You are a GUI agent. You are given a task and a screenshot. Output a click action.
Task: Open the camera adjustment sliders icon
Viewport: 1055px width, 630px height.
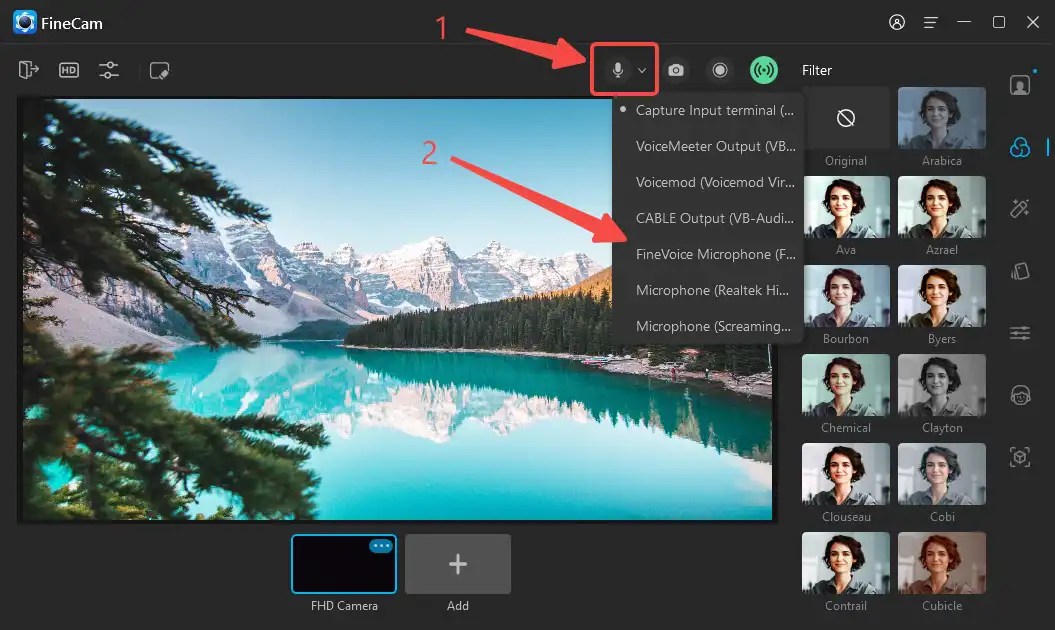(x=109, y=70)
